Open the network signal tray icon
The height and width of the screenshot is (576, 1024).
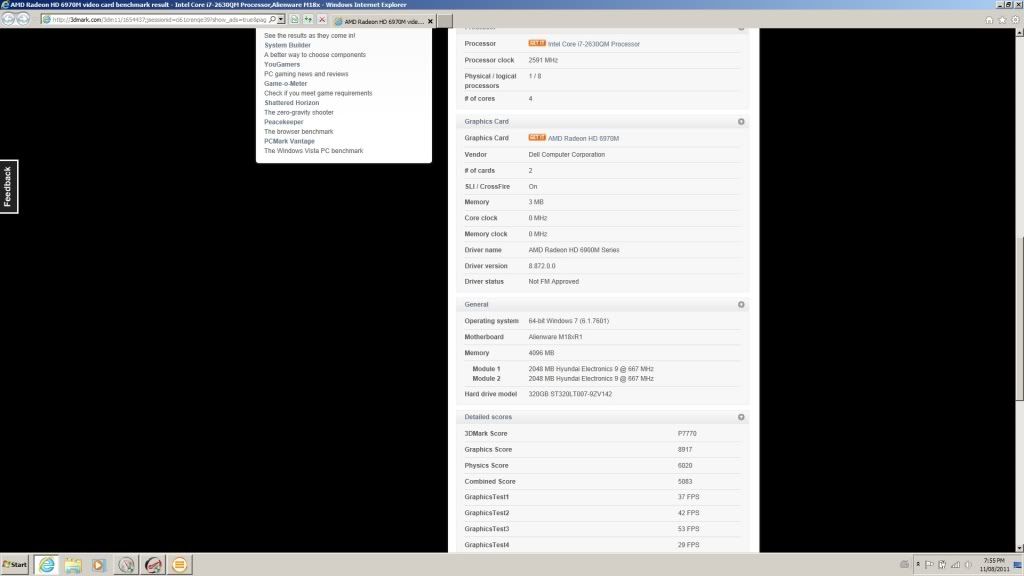tap(955, 564)
